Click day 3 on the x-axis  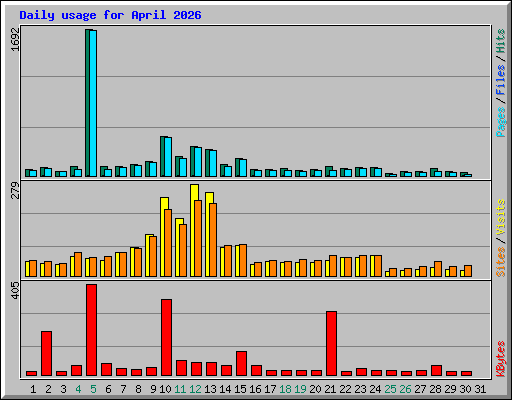tap(63, 389)
